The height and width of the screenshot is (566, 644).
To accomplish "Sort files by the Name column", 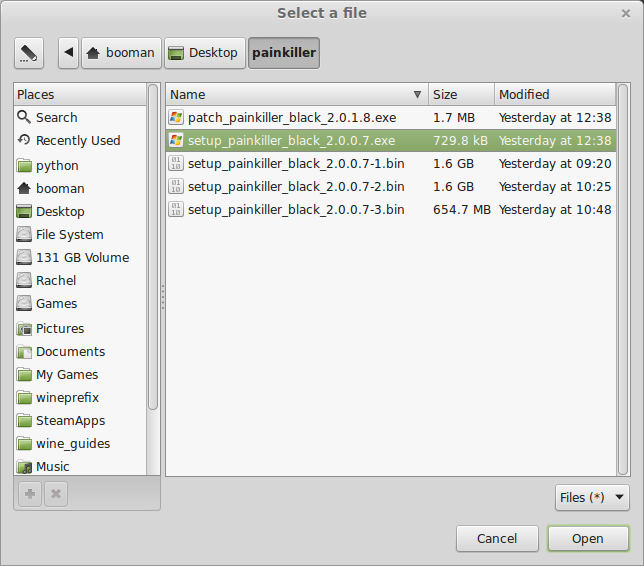I will (x=297, y=94).
